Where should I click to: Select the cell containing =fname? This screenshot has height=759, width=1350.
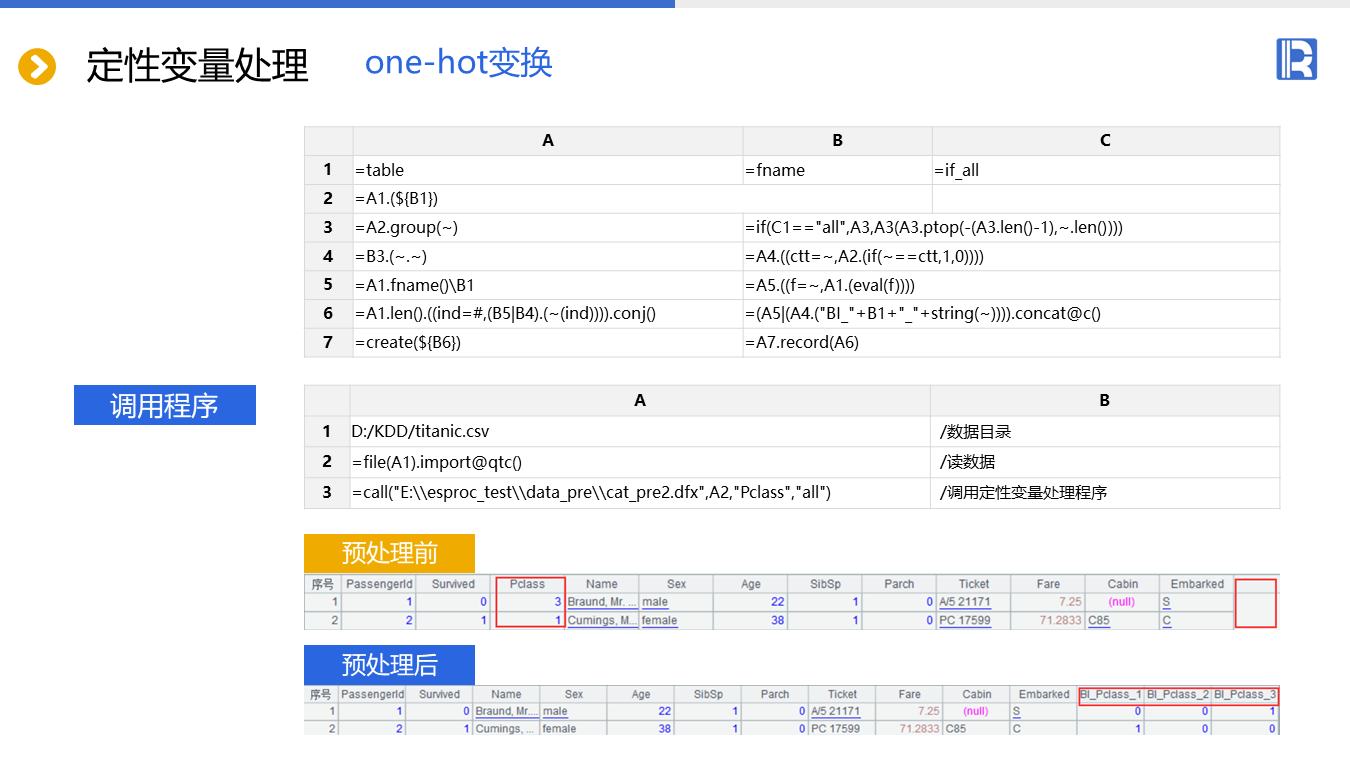(837, 170)
